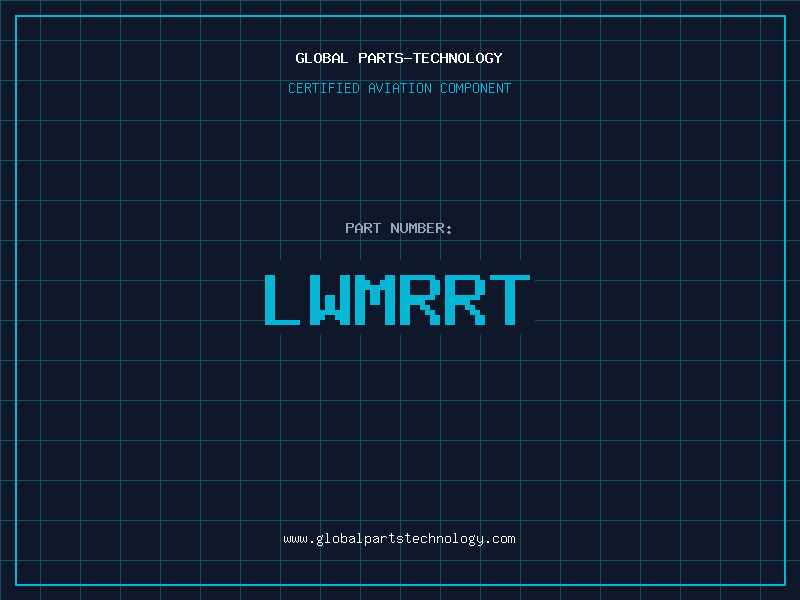The width and height of the screenshot is (800, 600).
Task: Click the GLOBAL PARTS-TECHNOLOGY heading
Action: tap(399, 58)
